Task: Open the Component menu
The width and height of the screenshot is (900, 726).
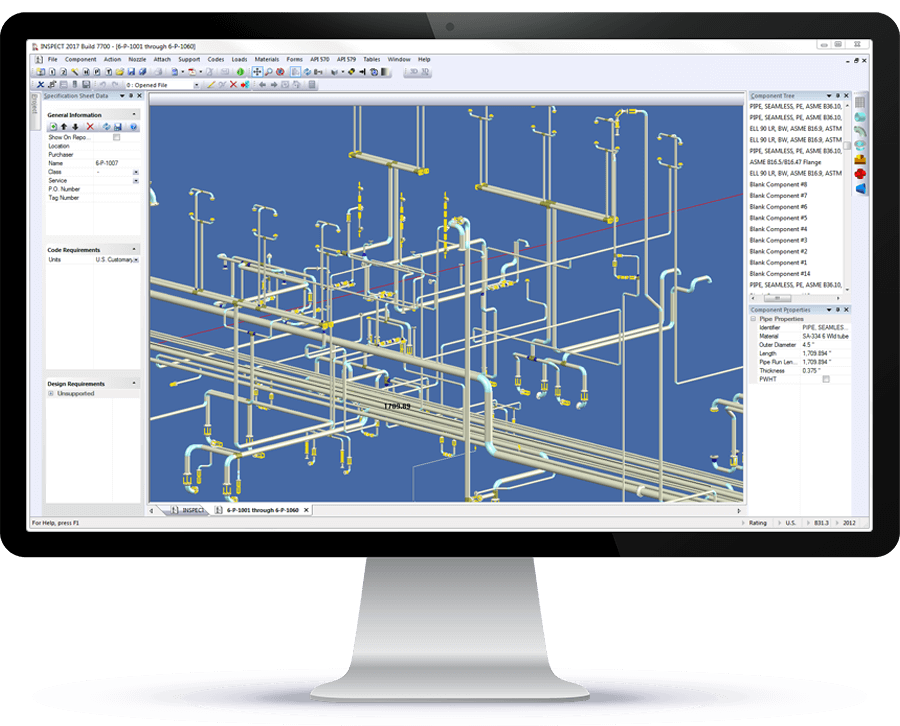Action: pos(80,59)
